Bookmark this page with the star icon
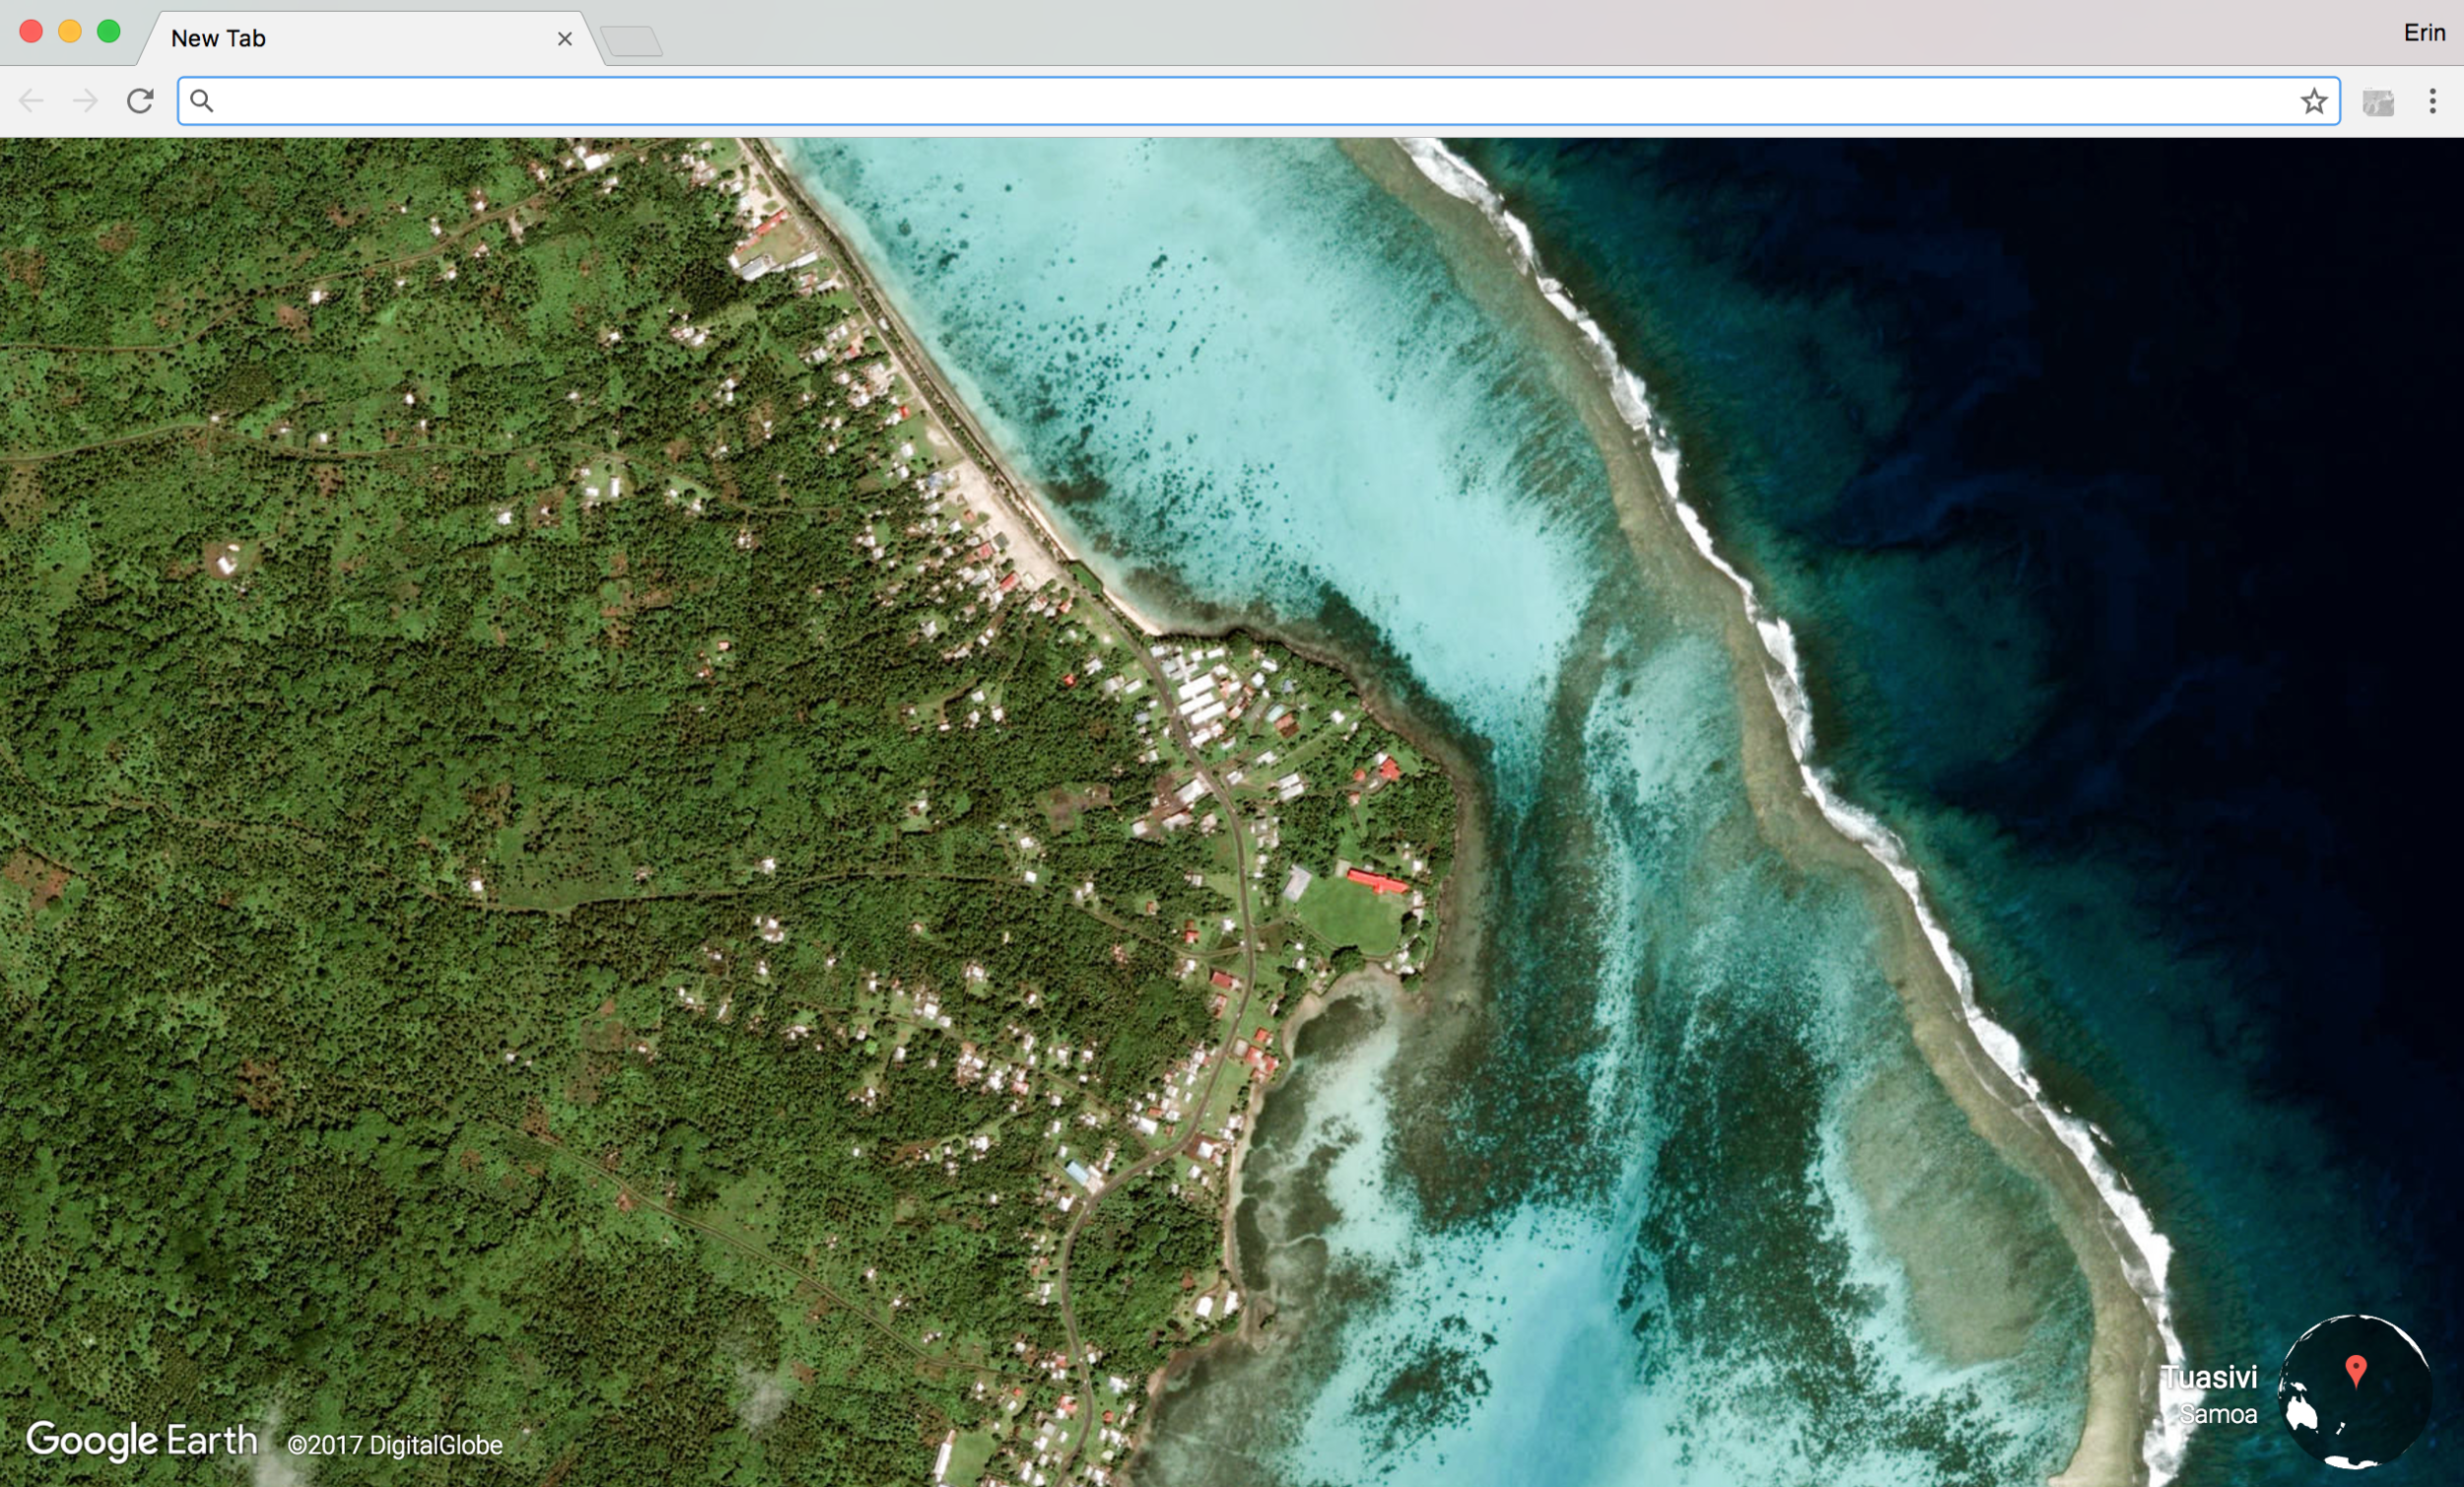The image size is (2464, 1487). 2313,101
